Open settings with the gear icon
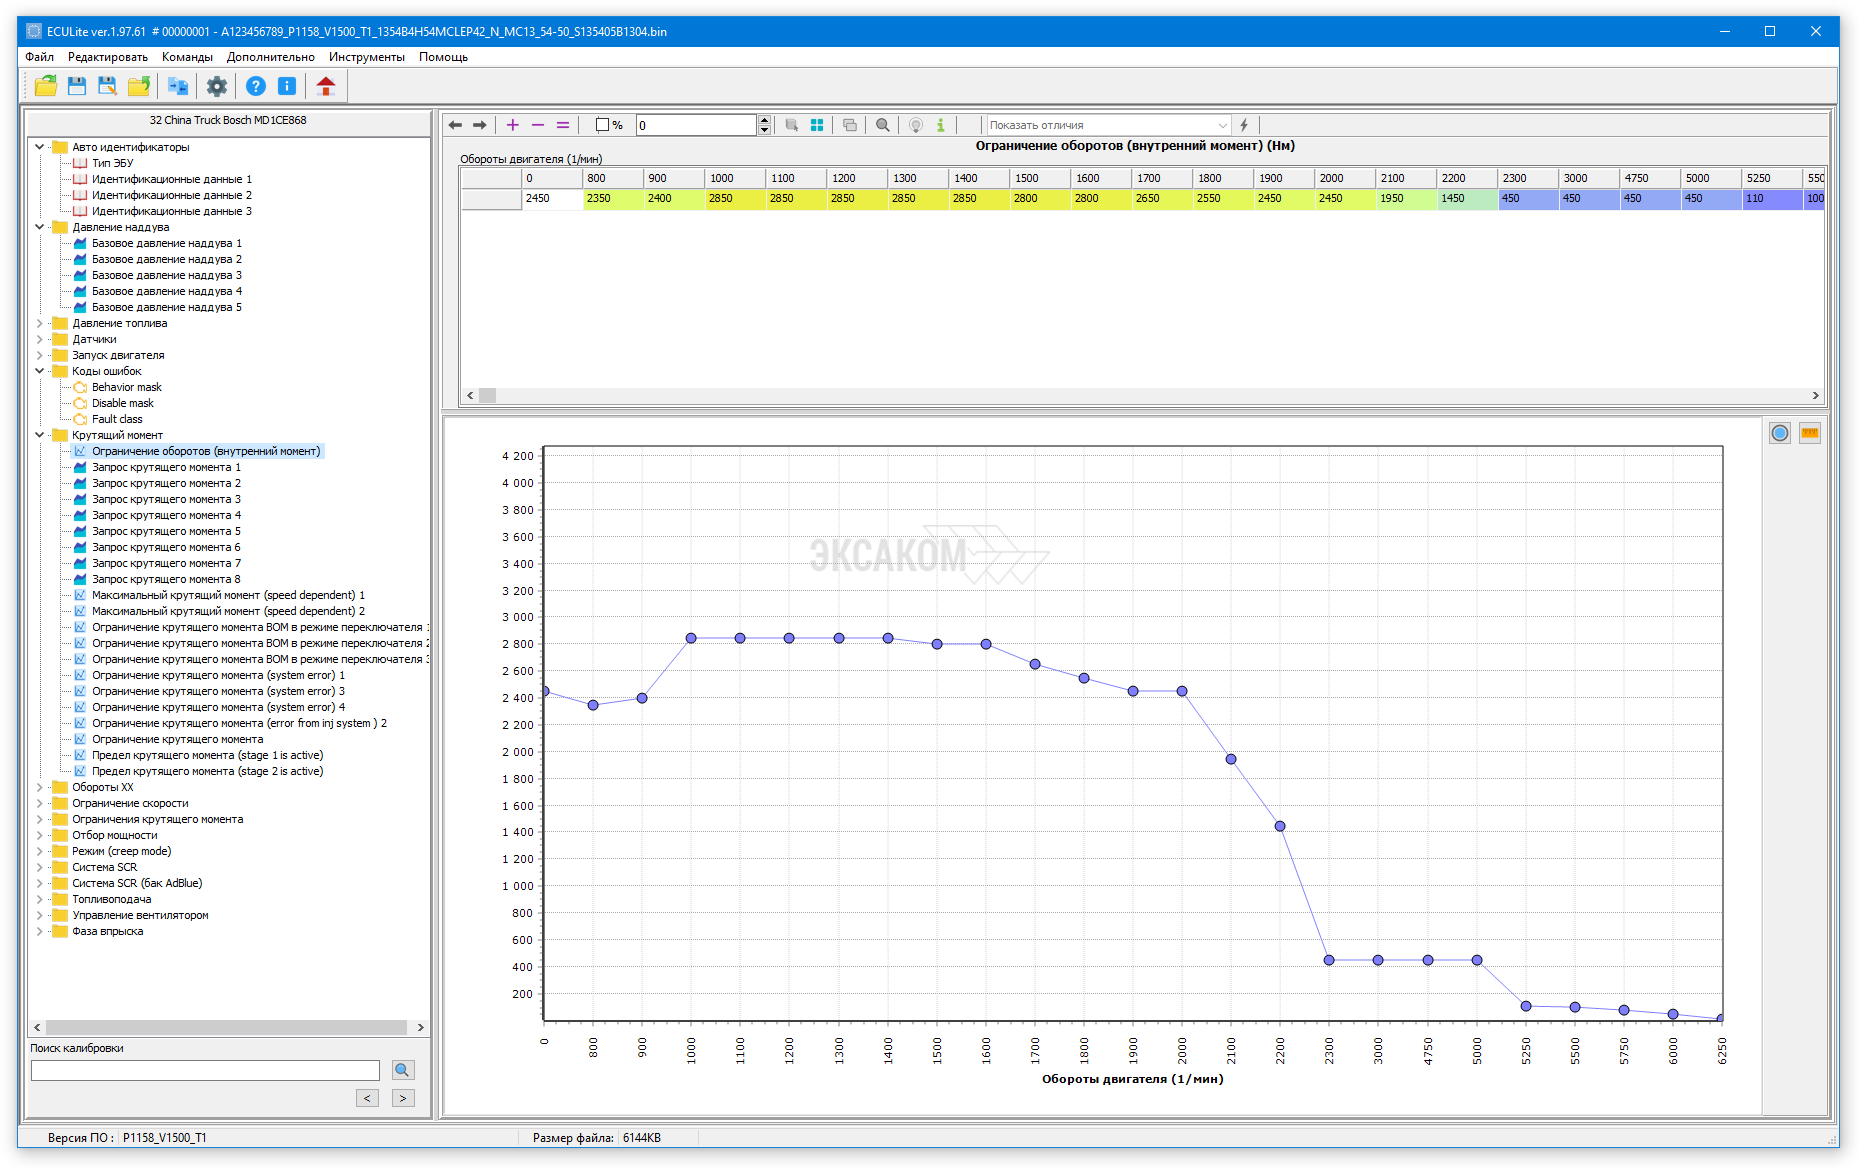 (x=216, y=86)
